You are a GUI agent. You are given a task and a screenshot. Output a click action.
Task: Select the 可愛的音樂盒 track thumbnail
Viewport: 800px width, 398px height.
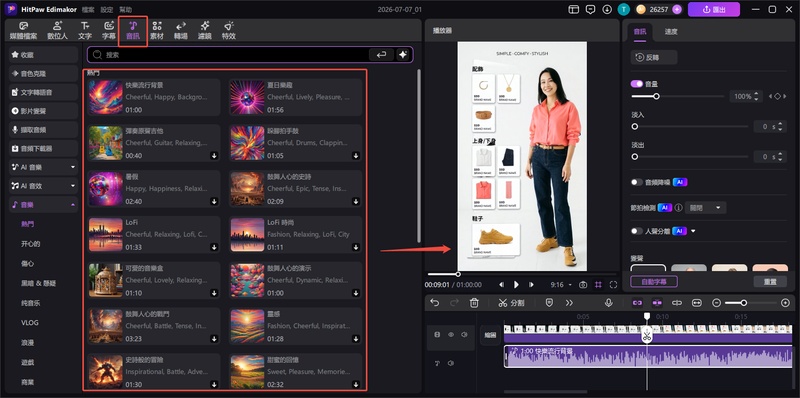(106, 280)
